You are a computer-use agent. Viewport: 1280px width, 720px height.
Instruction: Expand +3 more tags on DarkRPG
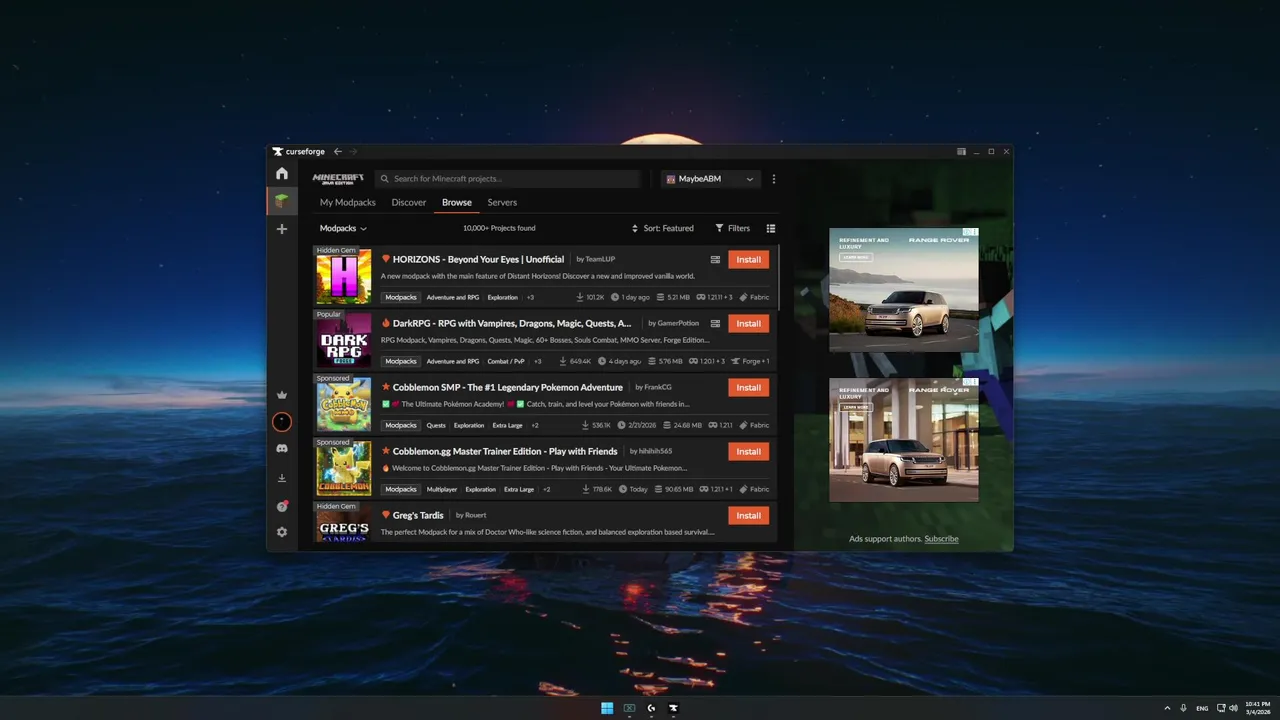click(x=537, y=361)
